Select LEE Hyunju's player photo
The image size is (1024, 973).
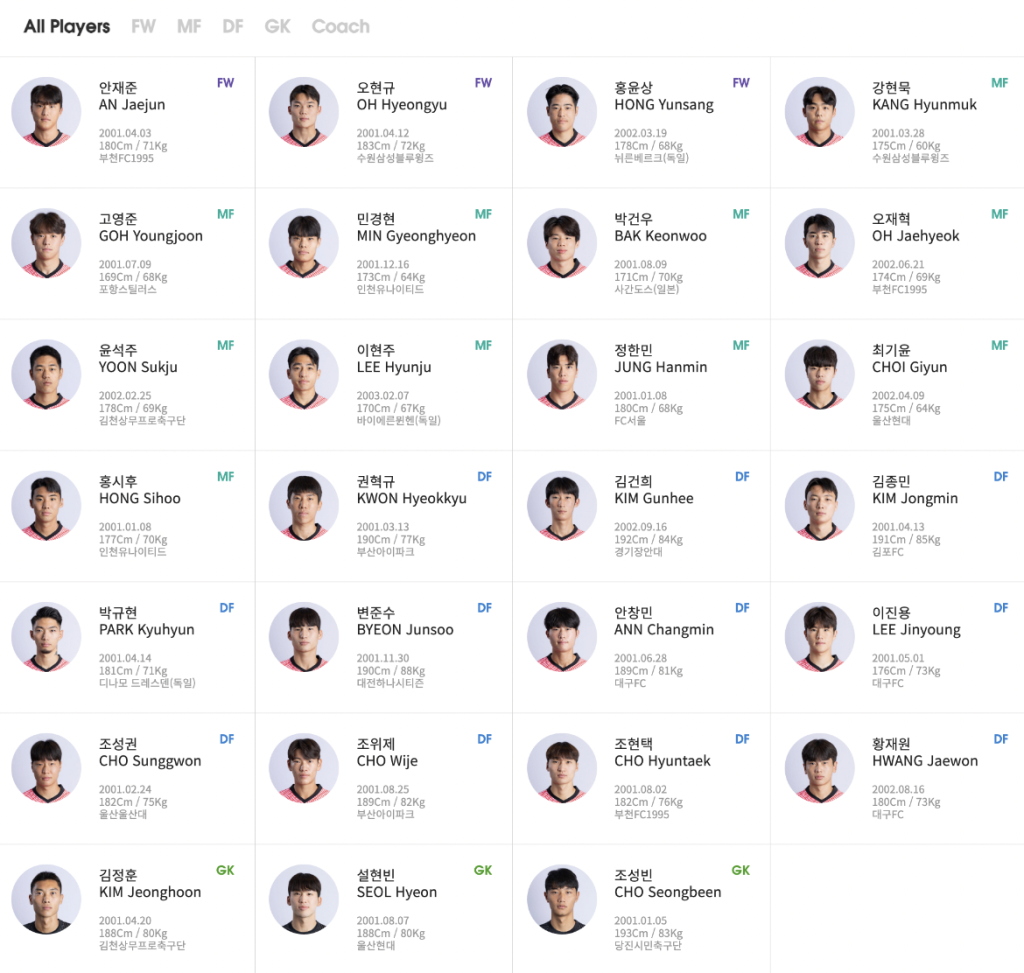304,375
